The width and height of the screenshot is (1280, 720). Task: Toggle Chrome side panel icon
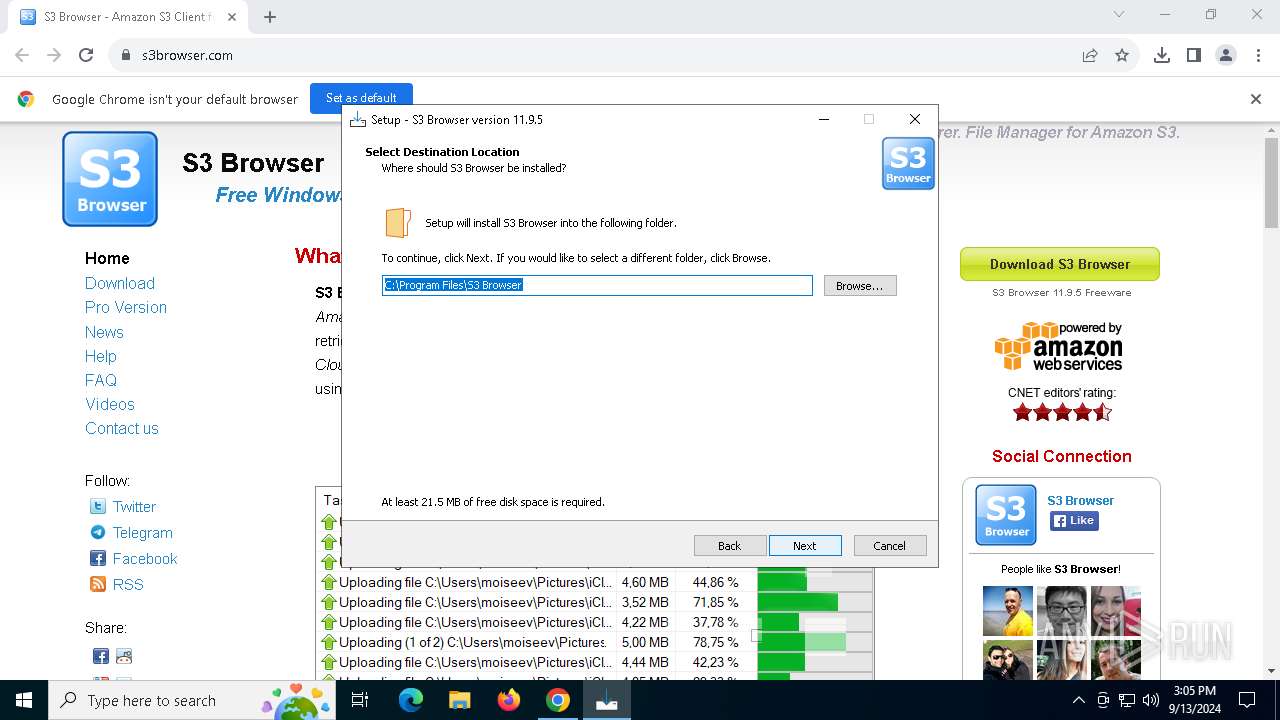coord(1194,55)
